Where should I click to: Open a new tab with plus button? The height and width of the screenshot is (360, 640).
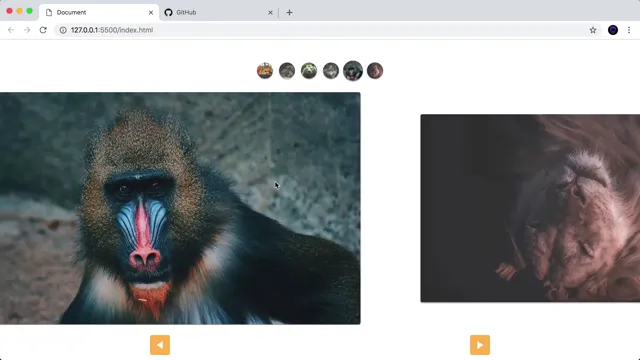point(289,13)
